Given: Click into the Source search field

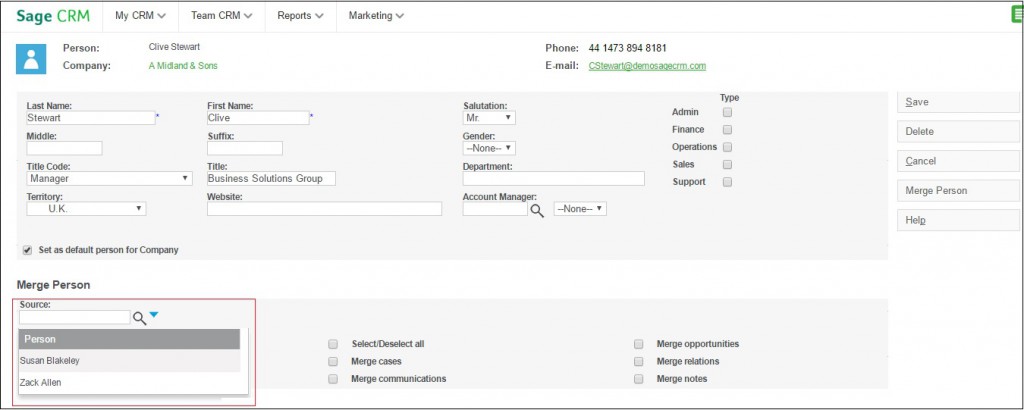Looking at the screenshot, I should tap(74, 317).
